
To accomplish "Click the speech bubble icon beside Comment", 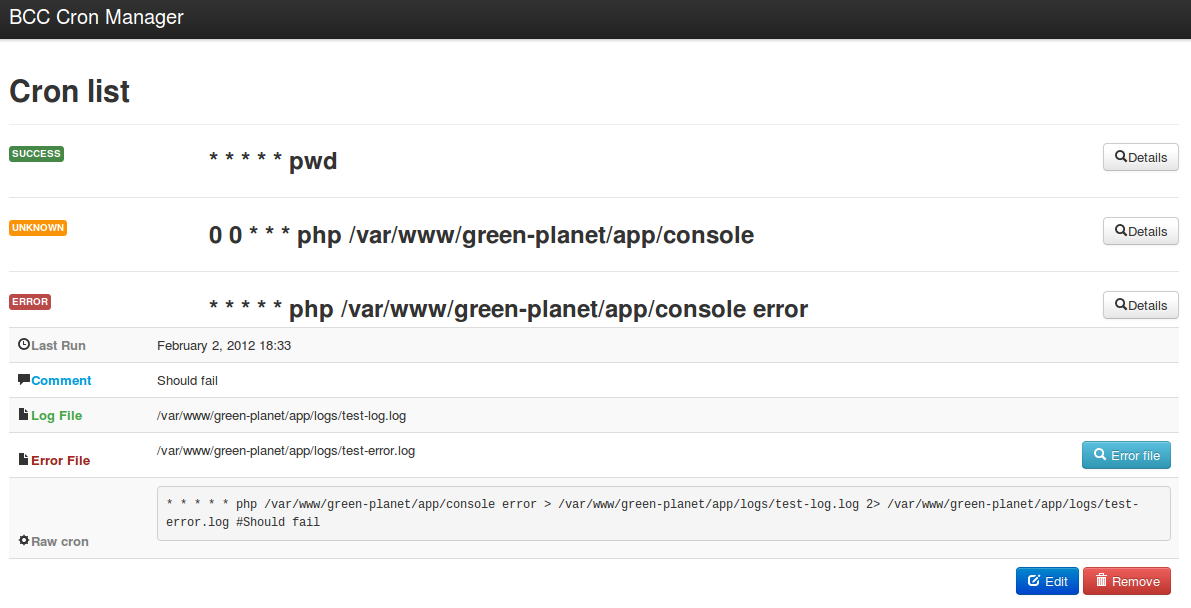I will point(24,379).
